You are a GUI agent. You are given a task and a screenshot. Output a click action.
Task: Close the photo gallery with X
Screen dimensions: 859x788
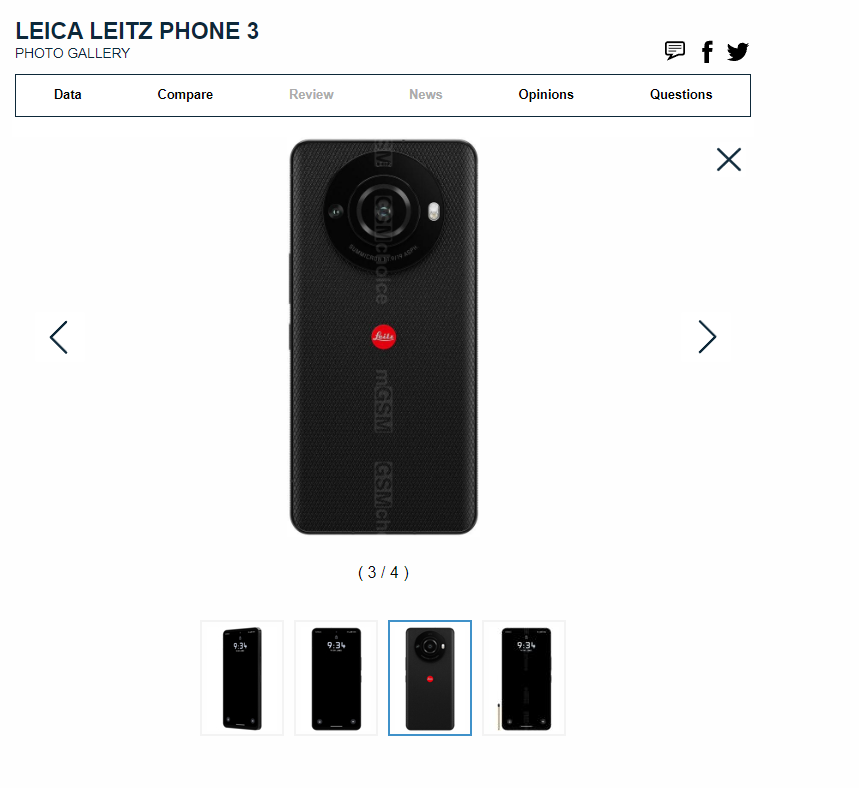(x=729, y=159)
